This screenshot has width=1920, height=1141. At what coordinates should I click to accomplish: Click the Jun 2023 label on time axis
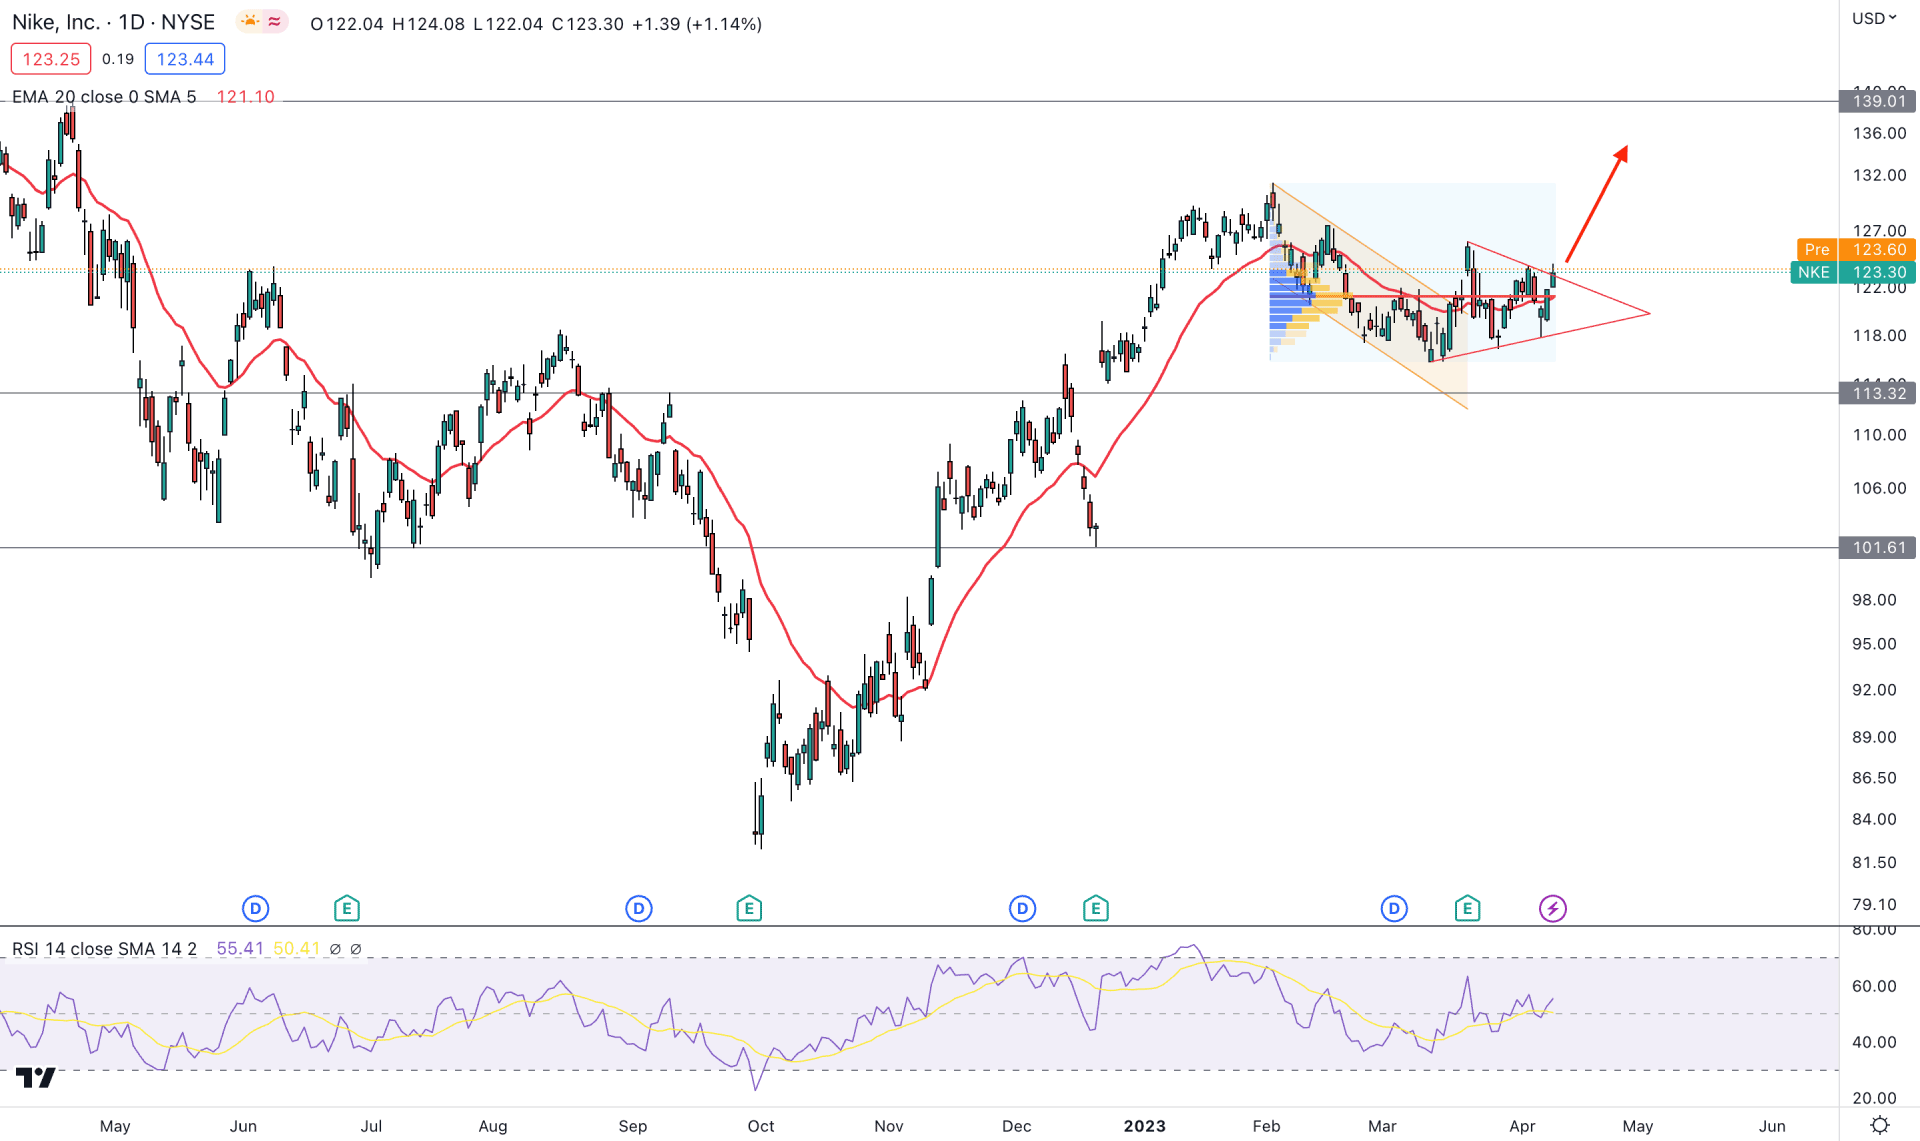(x=1772, y=1126)
